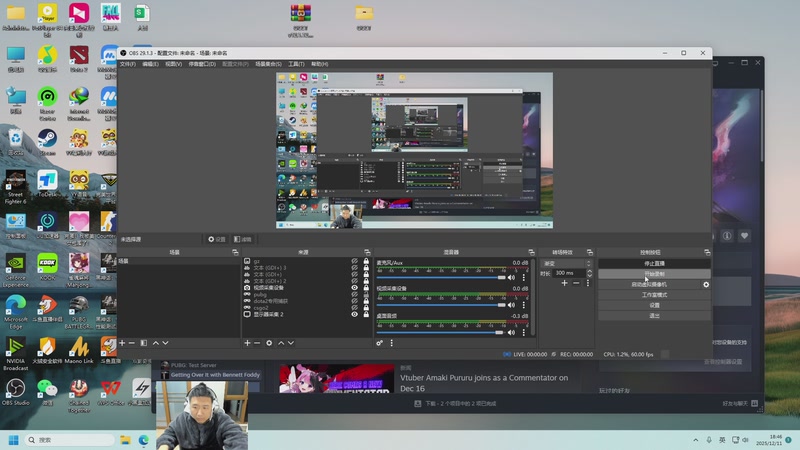Open scene filters icon in scenes toolbar
This screenshot has width=800, height=450.
144,343
